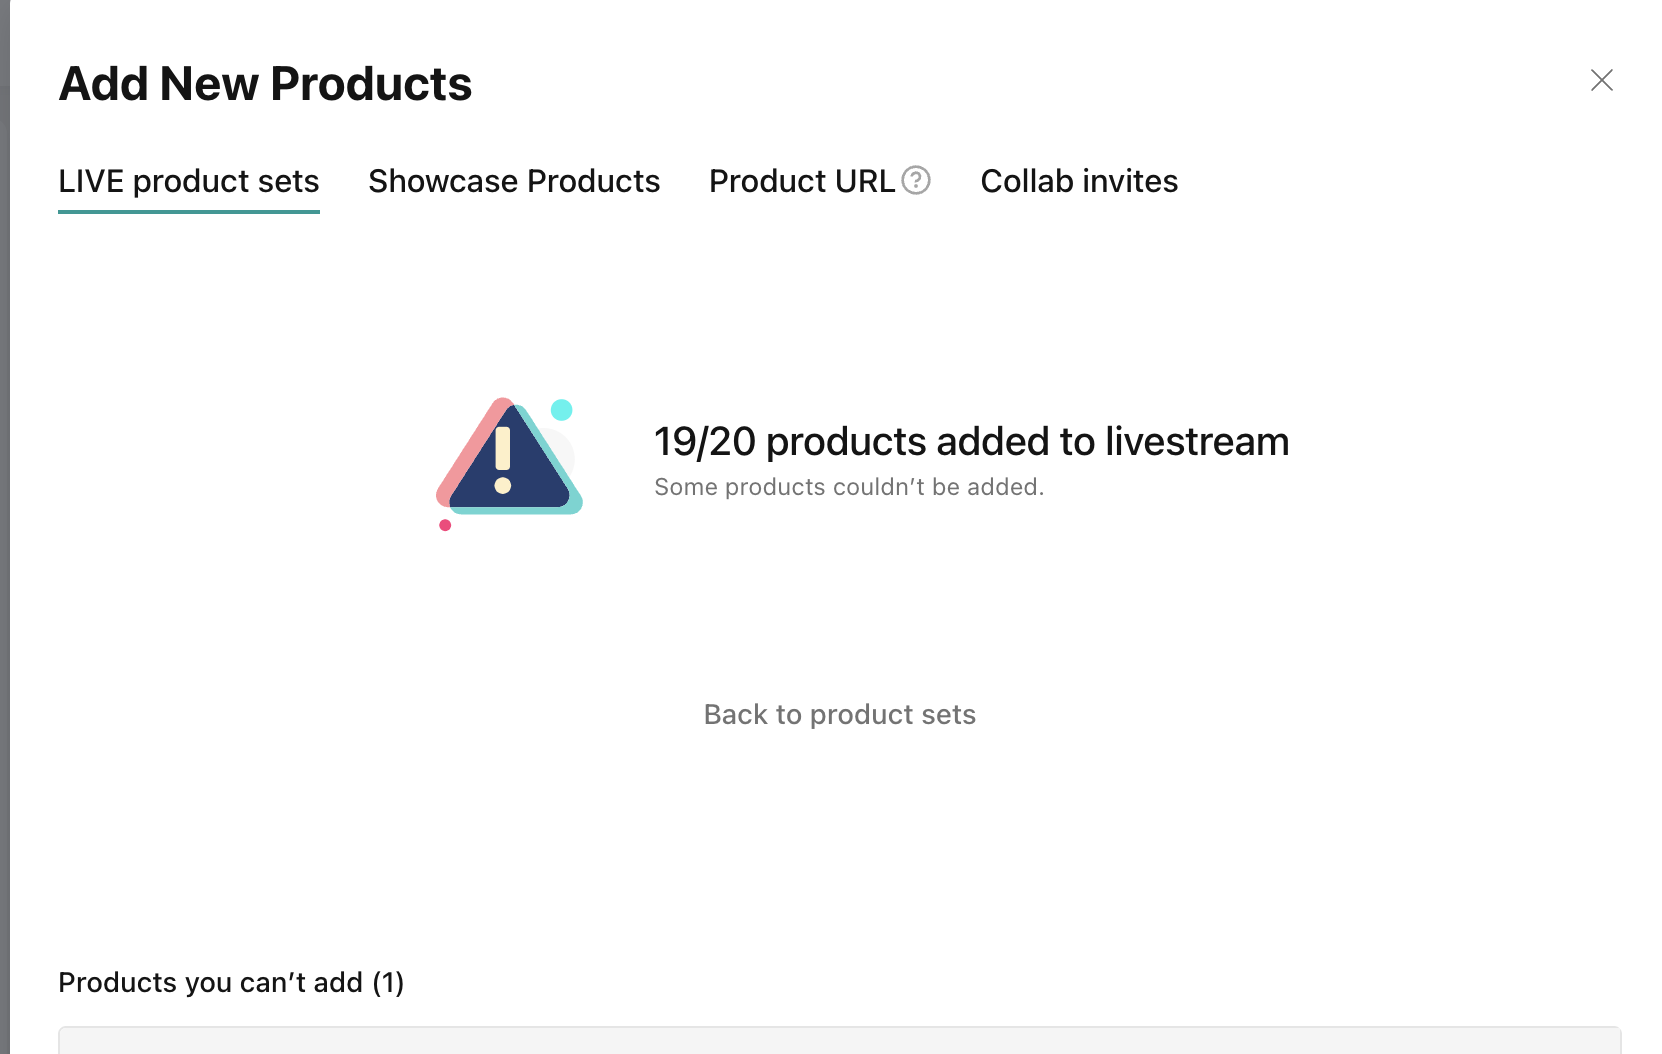Viewport: 1662px width, 1054px height.
Task: Click the Add New Products title
Action: [265, 84]
